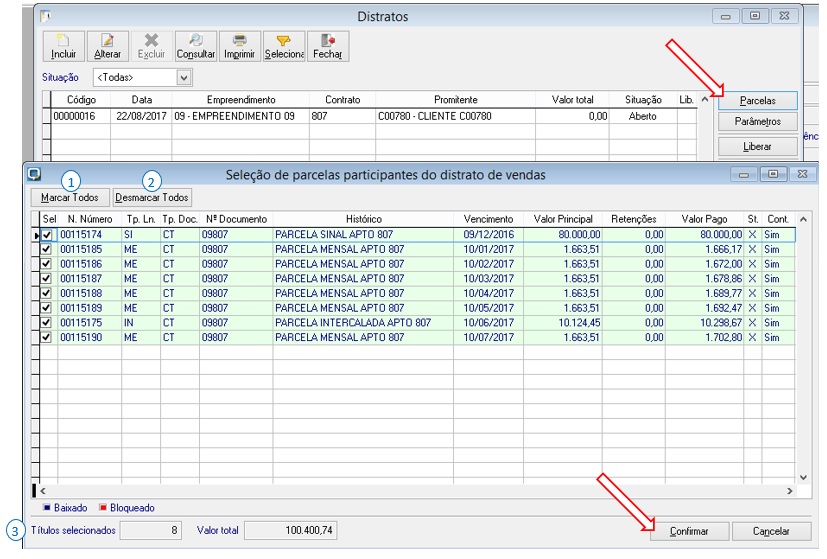Screen dimensions: 827x559
Task: Uncheck Sel for parcela 00115190
Action: pos(46,338)
